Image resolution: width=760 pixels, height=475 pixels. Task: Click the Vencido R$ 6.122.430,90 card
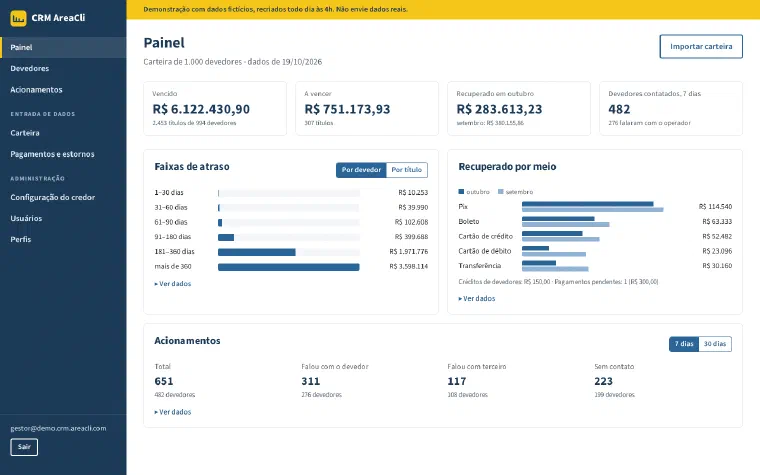tap(215, 109)
